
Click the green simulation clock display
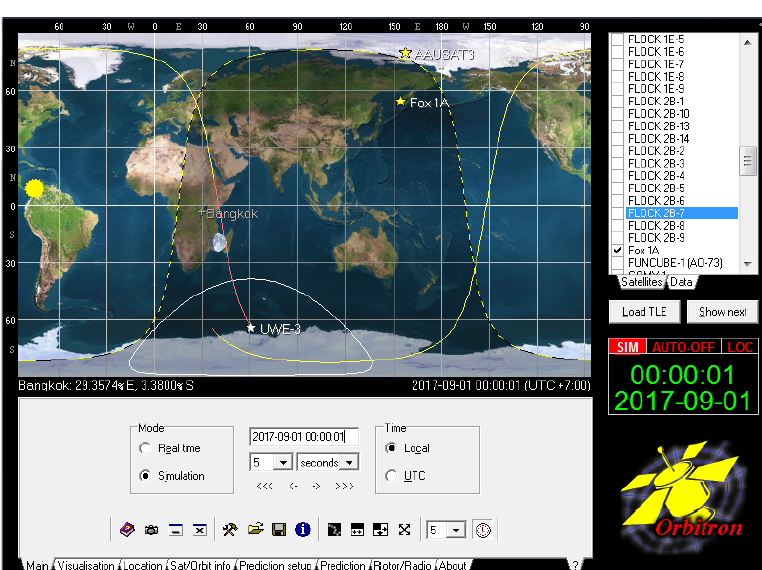(x=683, y=388)
